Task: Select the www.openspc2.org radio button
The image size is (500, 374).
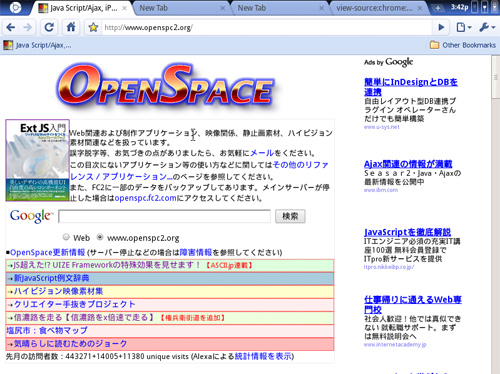Action: (100, 237)
